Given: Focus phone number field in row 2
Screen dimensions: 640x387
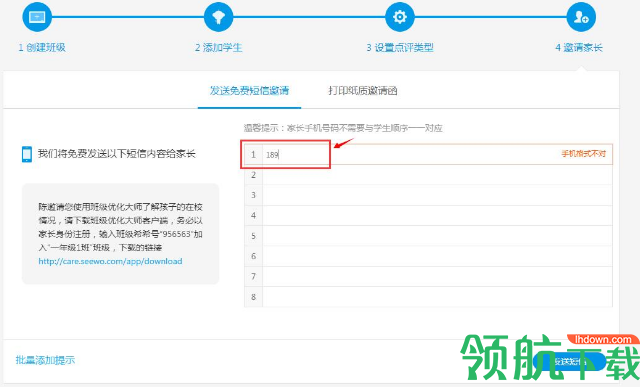Looking at the screenshot, I should coord(437,175).
